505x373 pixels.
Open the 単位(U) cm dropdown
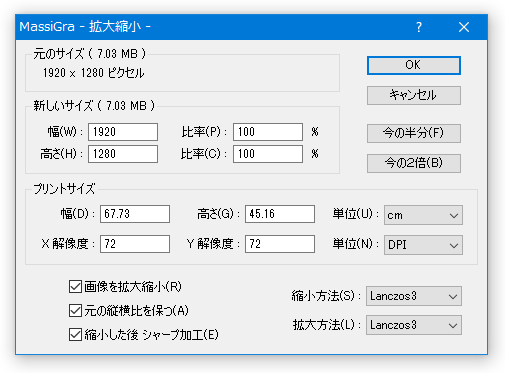[x=423, y=215]
